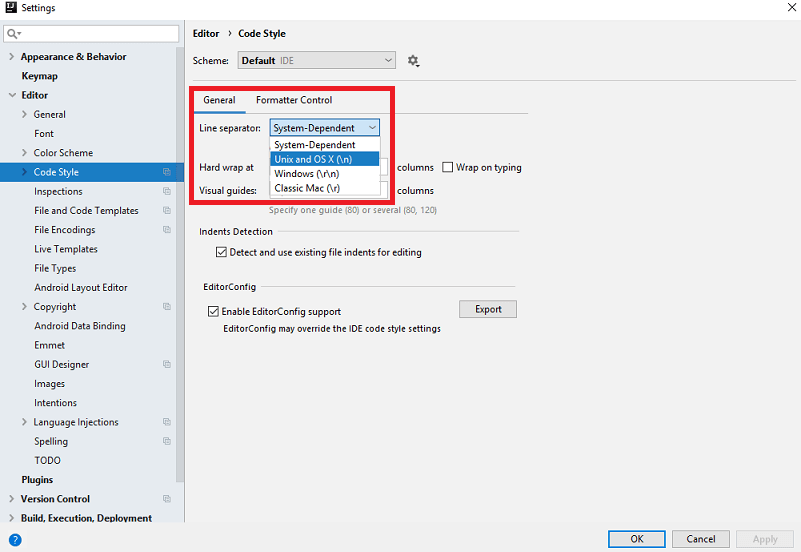Toggle Detect and use existing file indents
The height and width of the screenshot is (552, 801).
[x=222, y=253]
